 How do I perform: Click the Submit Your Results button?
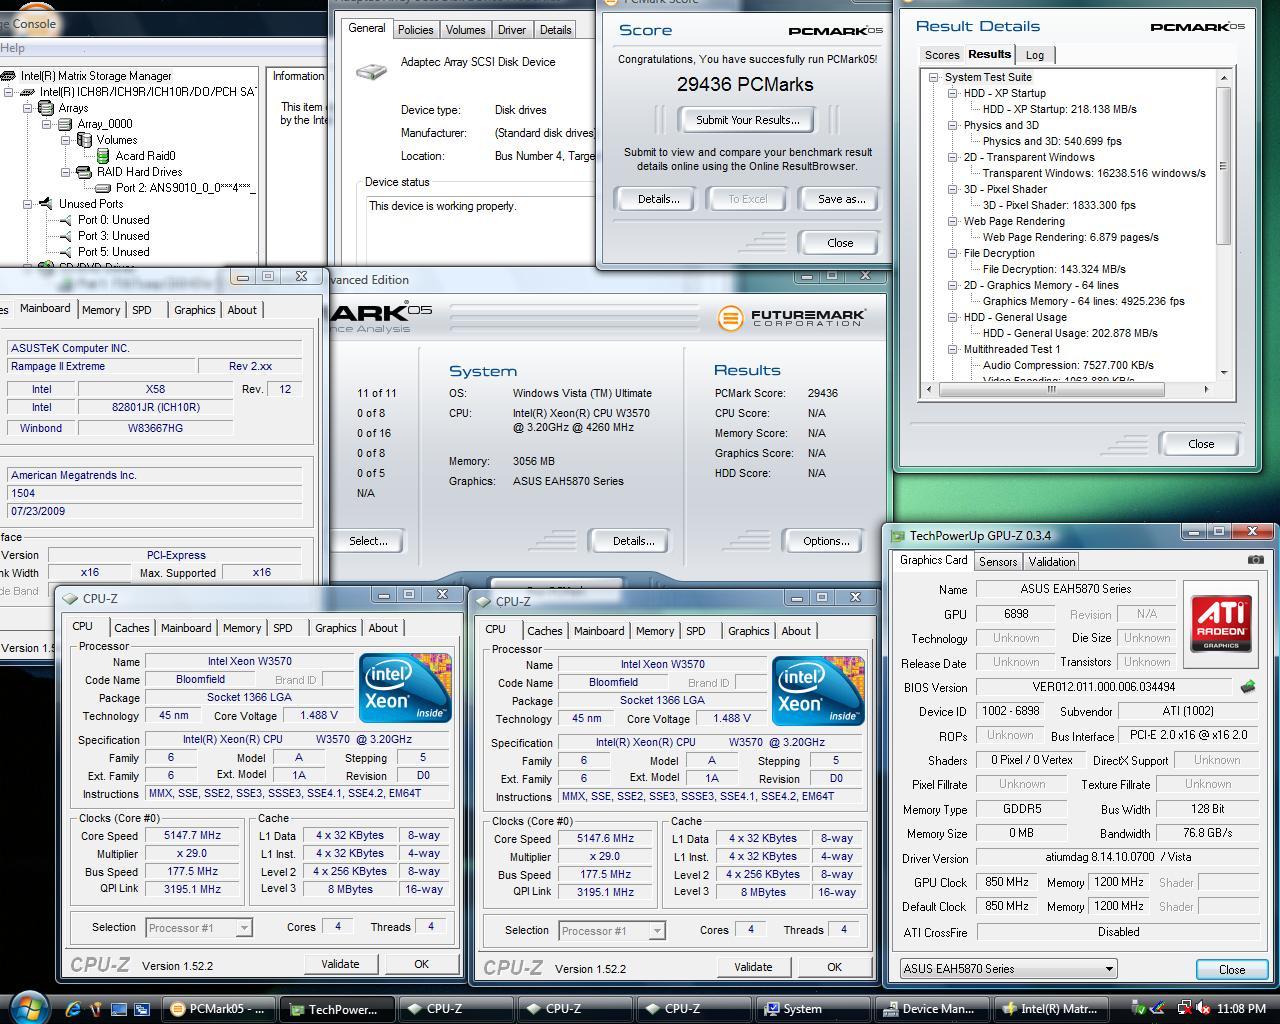coord(748,120)
